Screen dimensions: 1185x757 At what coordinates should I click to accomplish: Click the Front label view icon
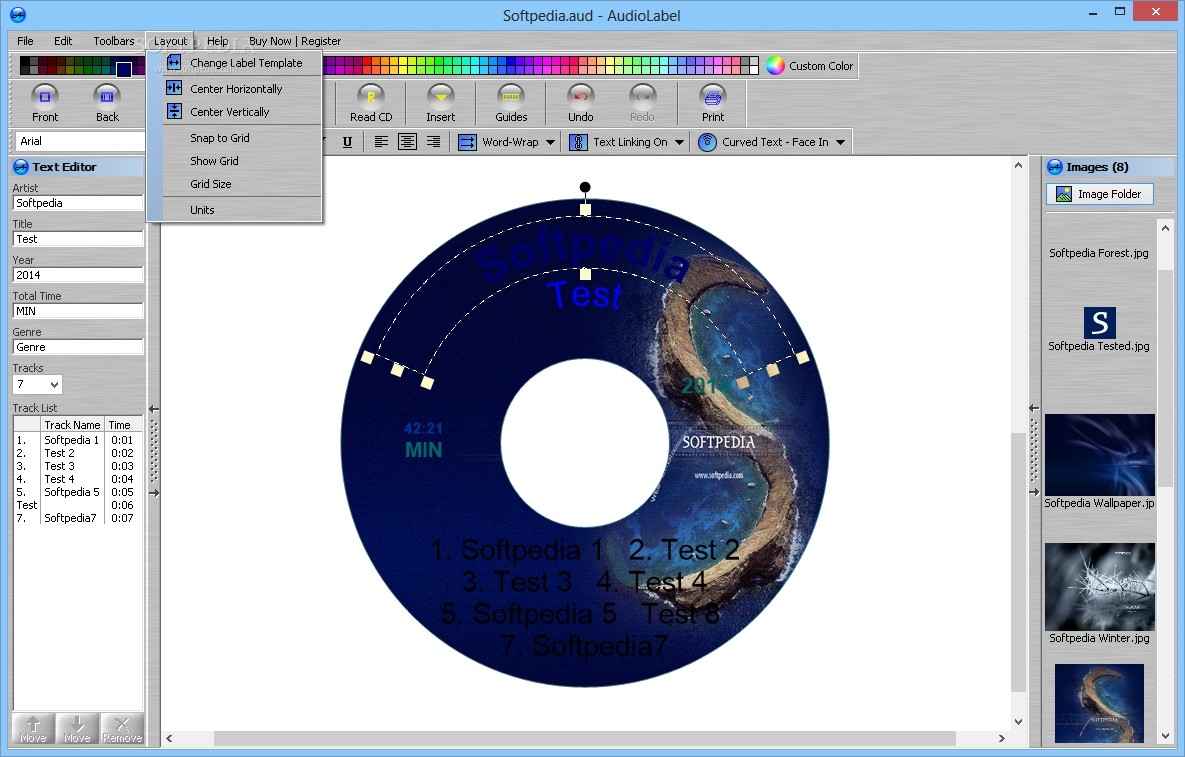click(x=45, y=96)
